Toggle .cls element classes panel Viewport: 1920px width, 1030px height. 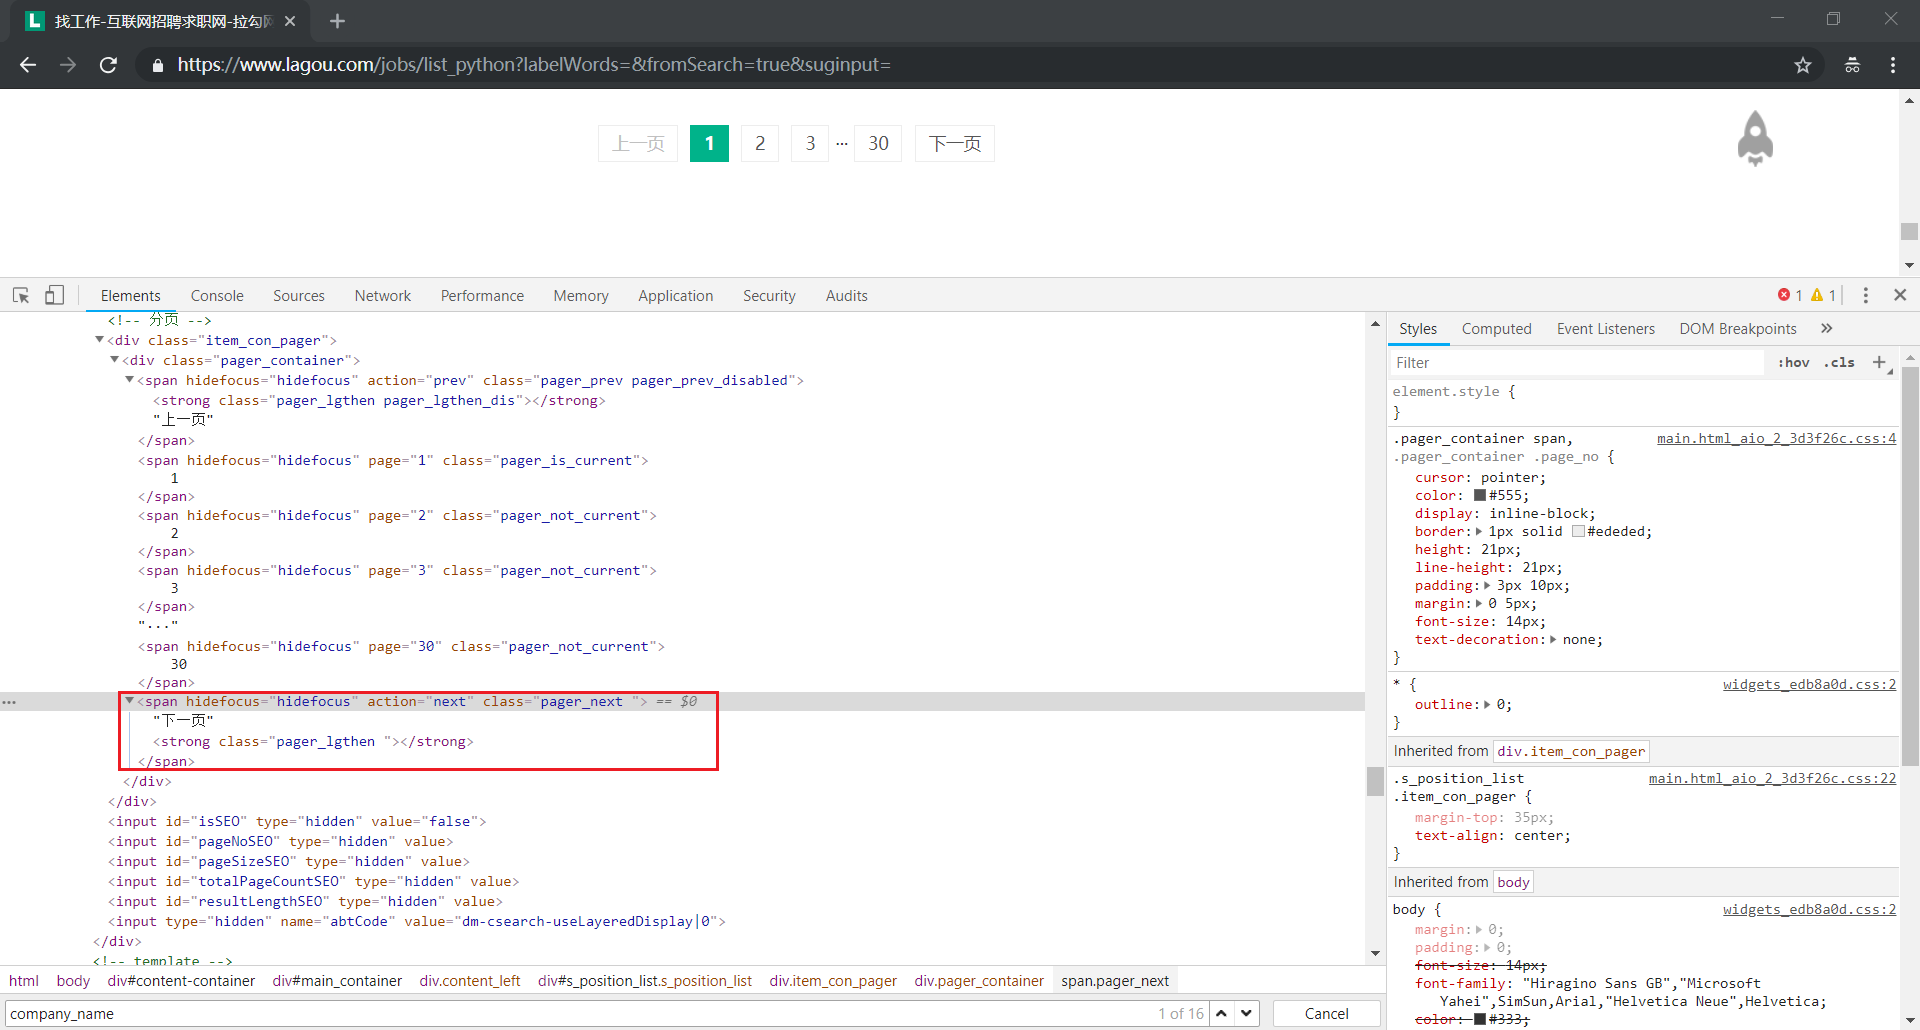pyautogui.click(x=1839, y=362)
